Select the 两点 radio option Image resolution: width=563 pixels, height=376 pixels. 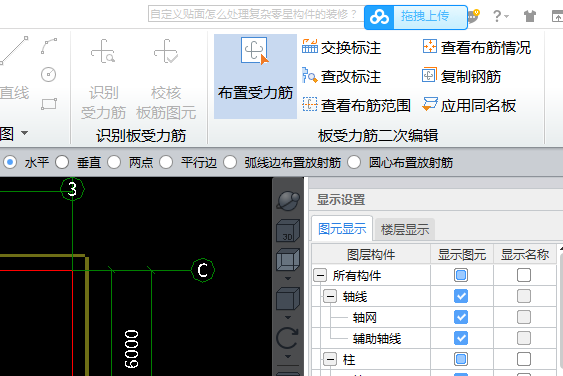point(114,162)
